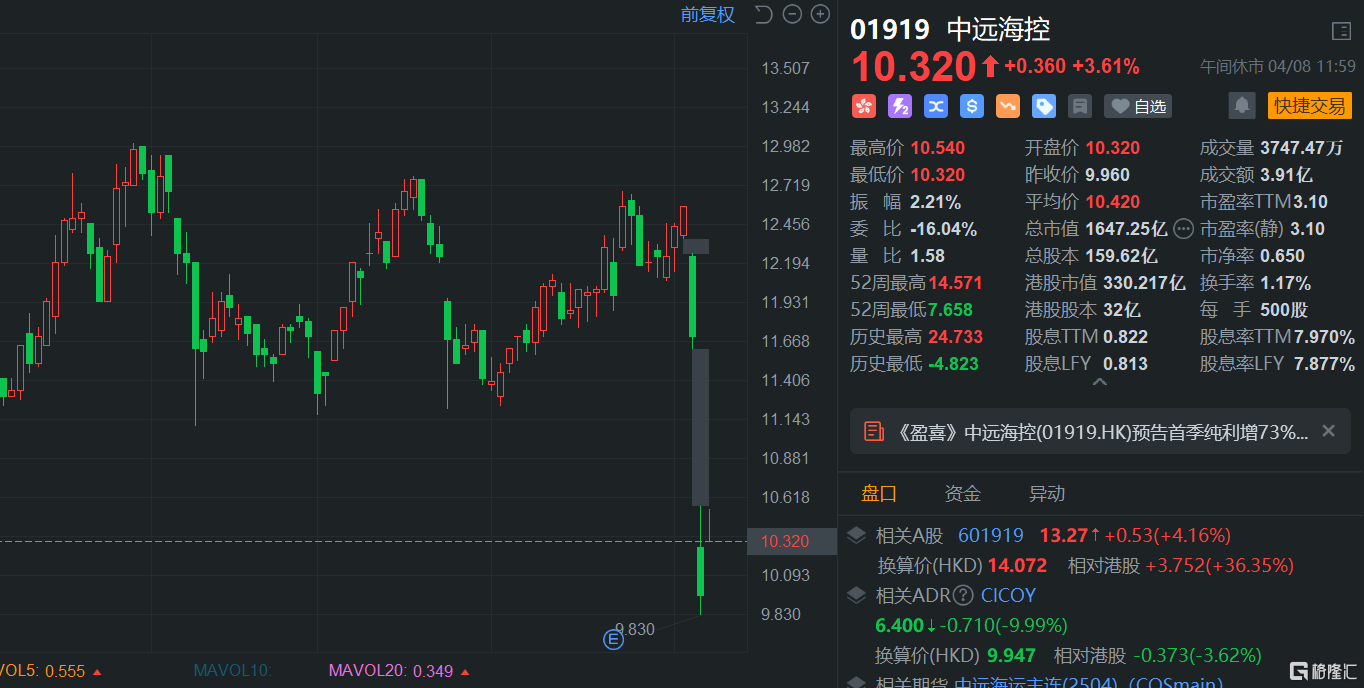Screen dimensions: 1364x688
Task: Click the blue shuffle arrows icon
Action: 936,106
